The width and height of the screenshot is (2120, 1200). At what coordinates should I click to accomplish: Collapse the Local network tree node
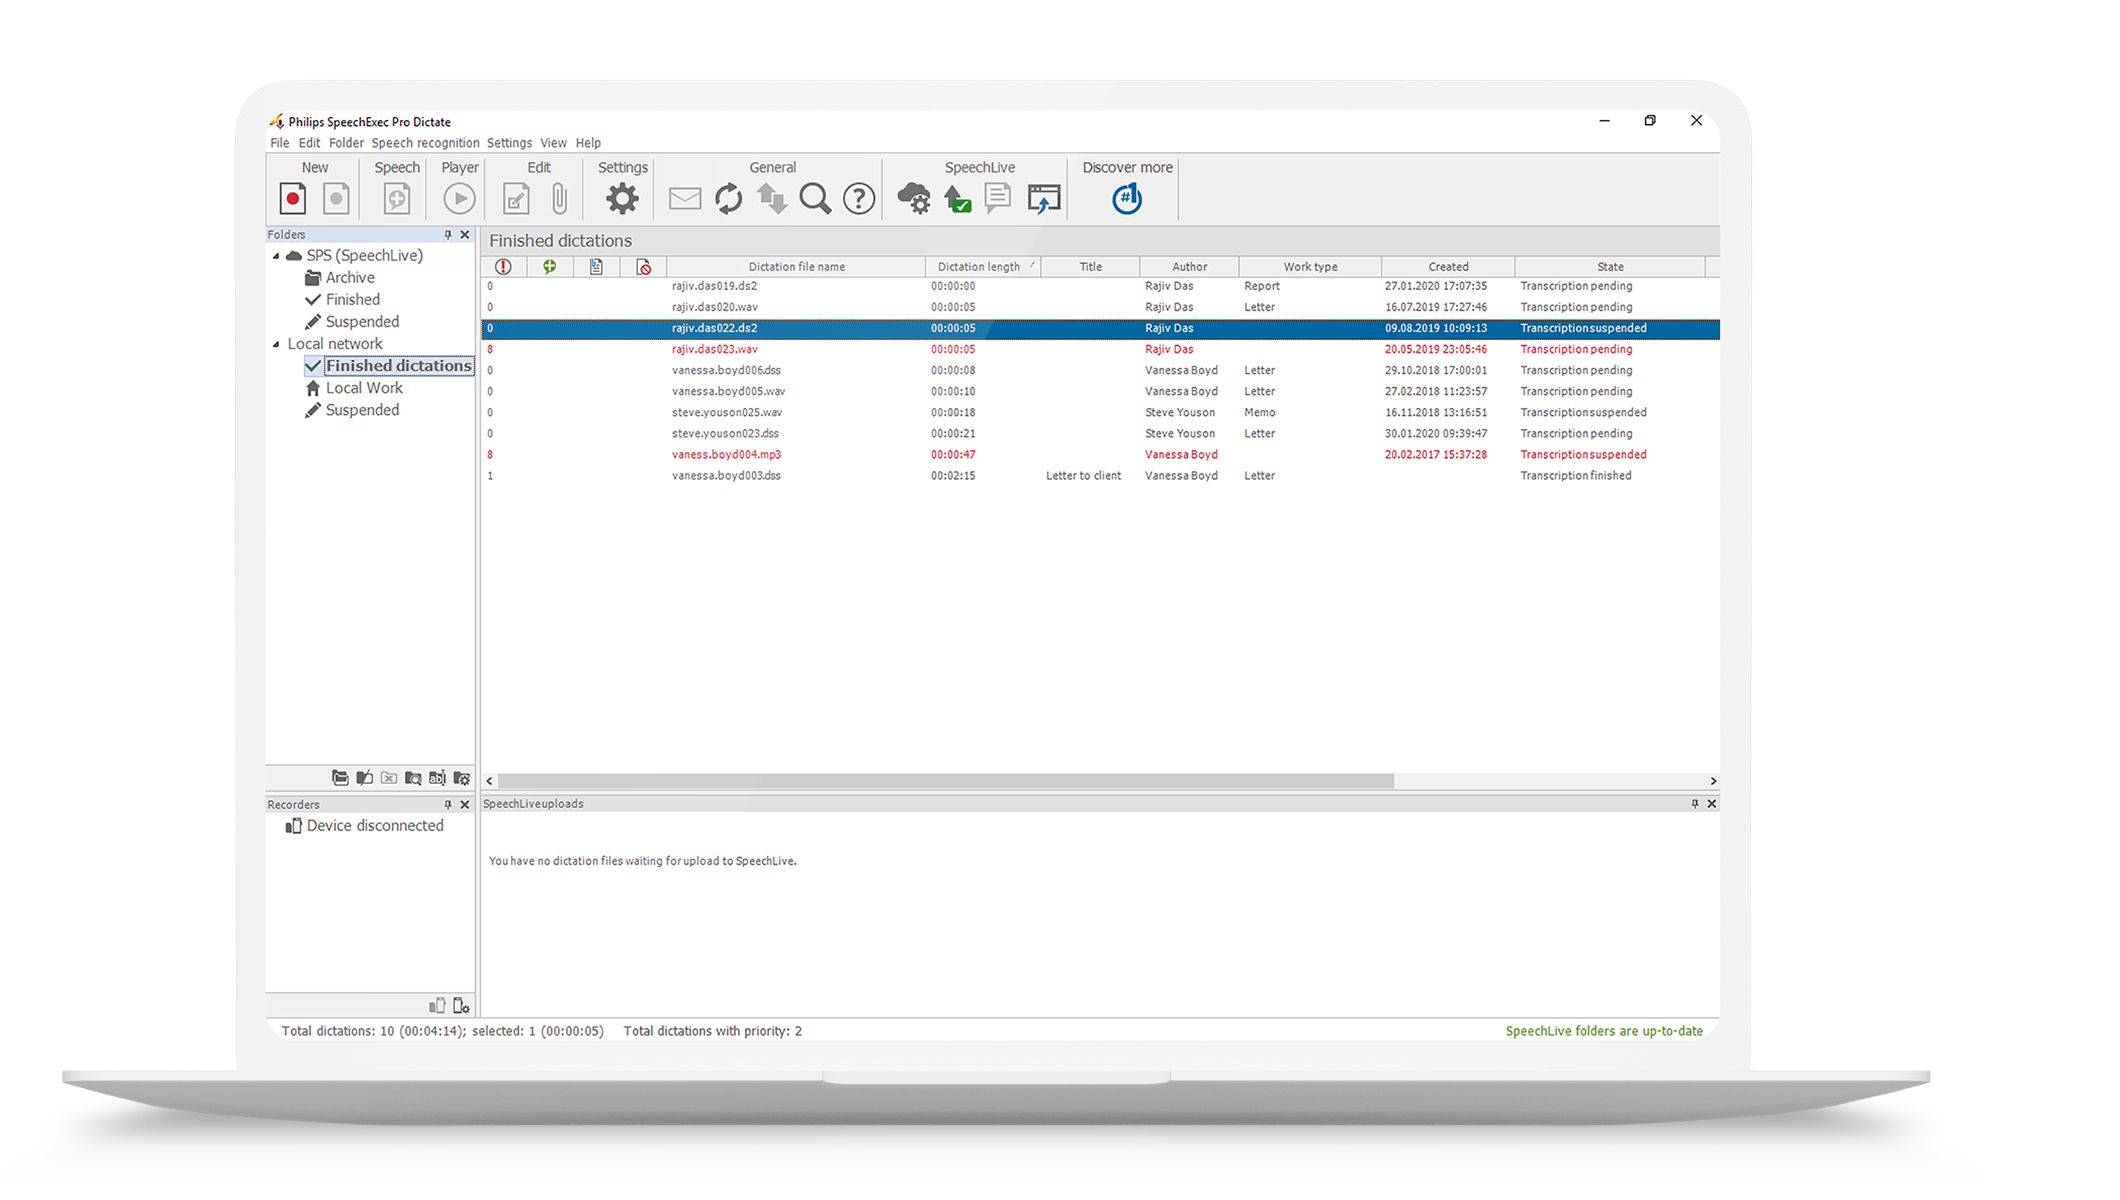(x=277, y=343)
